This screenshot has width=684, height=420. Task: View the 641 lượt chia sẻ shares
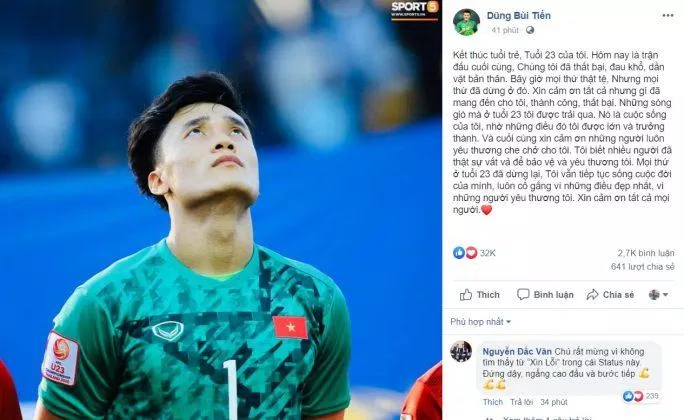click(643, 266)
